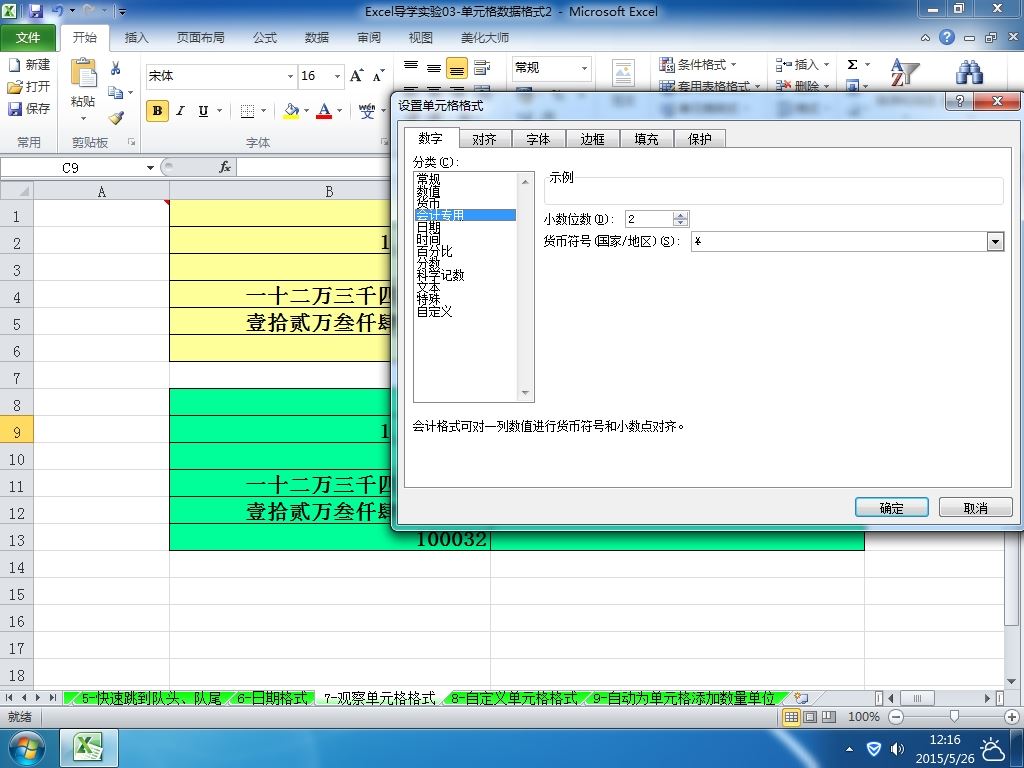Open the clipboard group dialog launcher

point(131,142)
